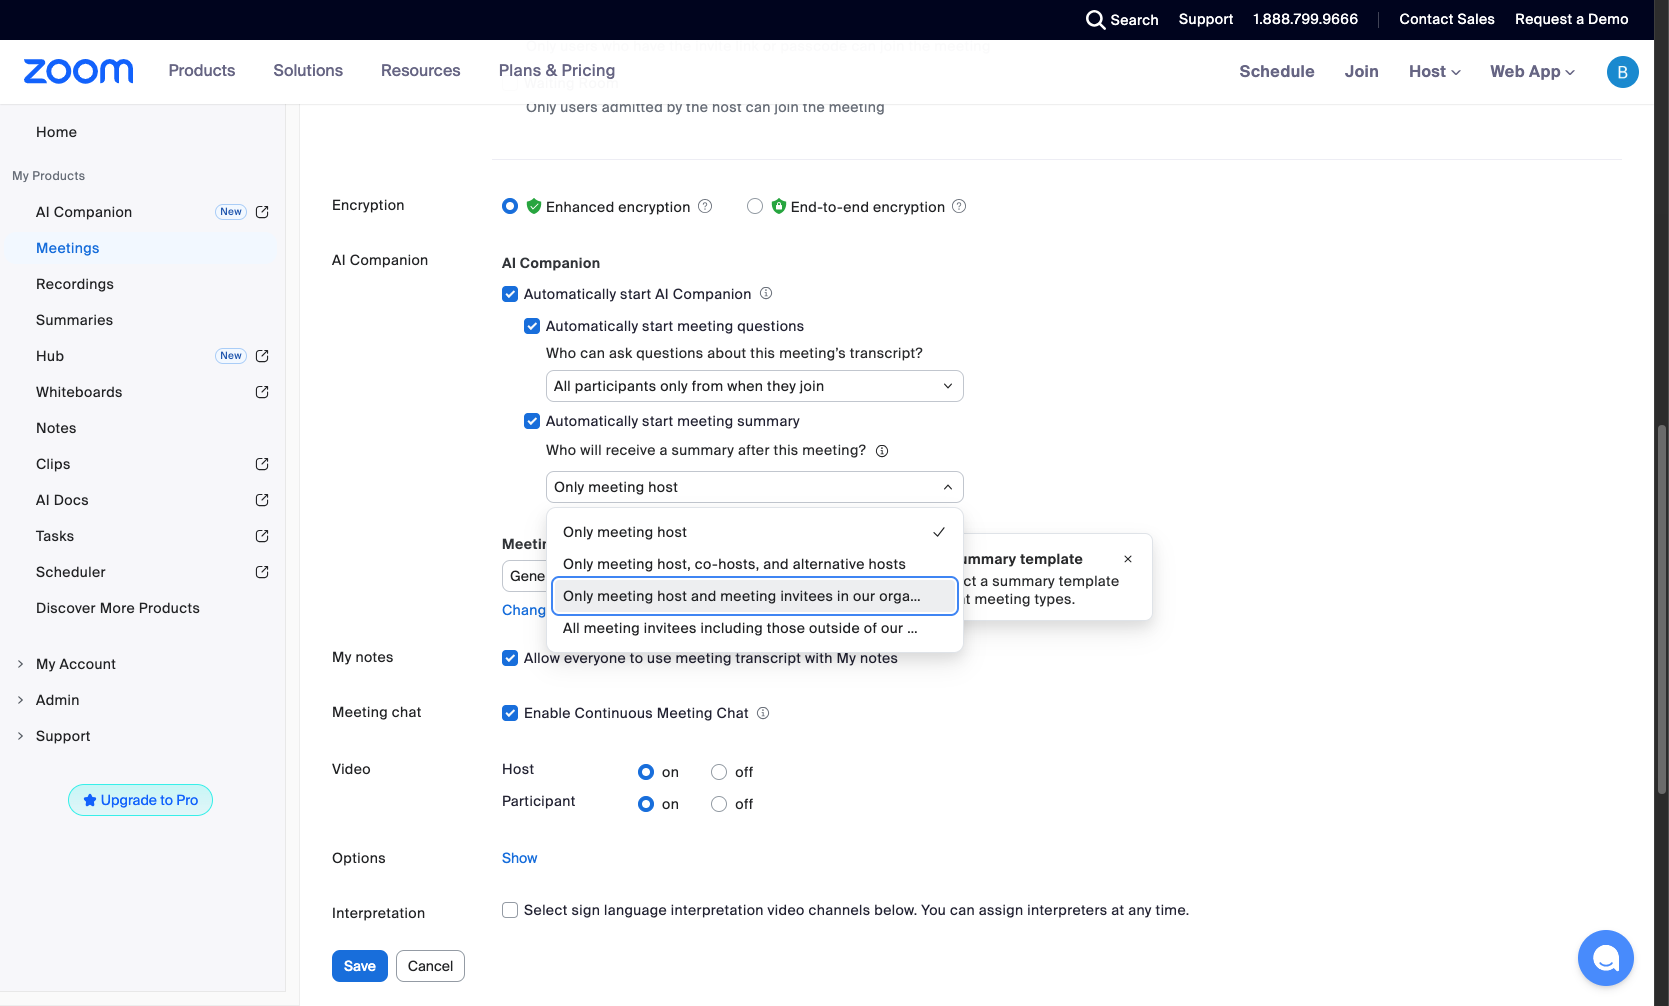
Task: Go to Home in sidebar
Action: point(56,132)
